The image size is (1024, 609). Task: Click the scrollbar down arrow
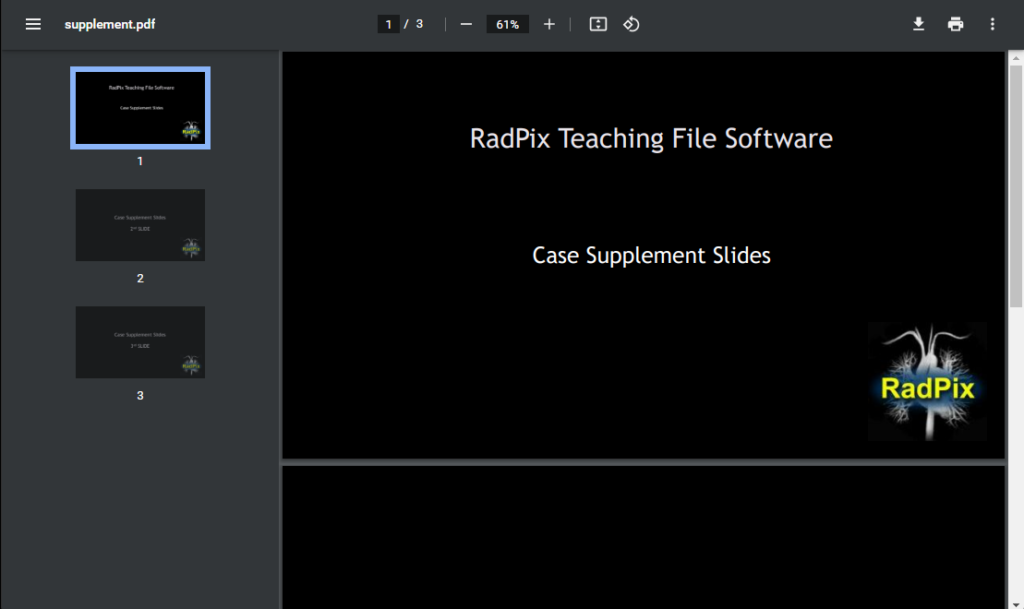[x=1016, y=604]
